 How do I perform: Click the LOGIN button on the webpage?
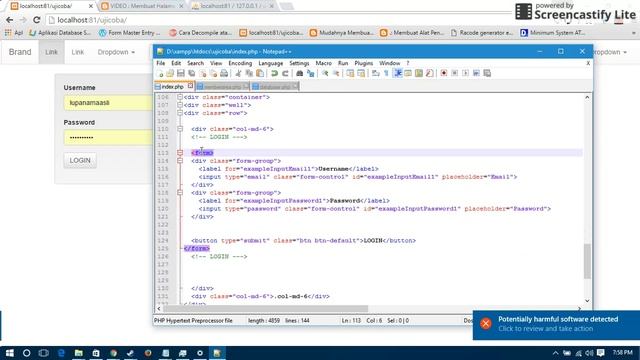[x=80, y=160]
